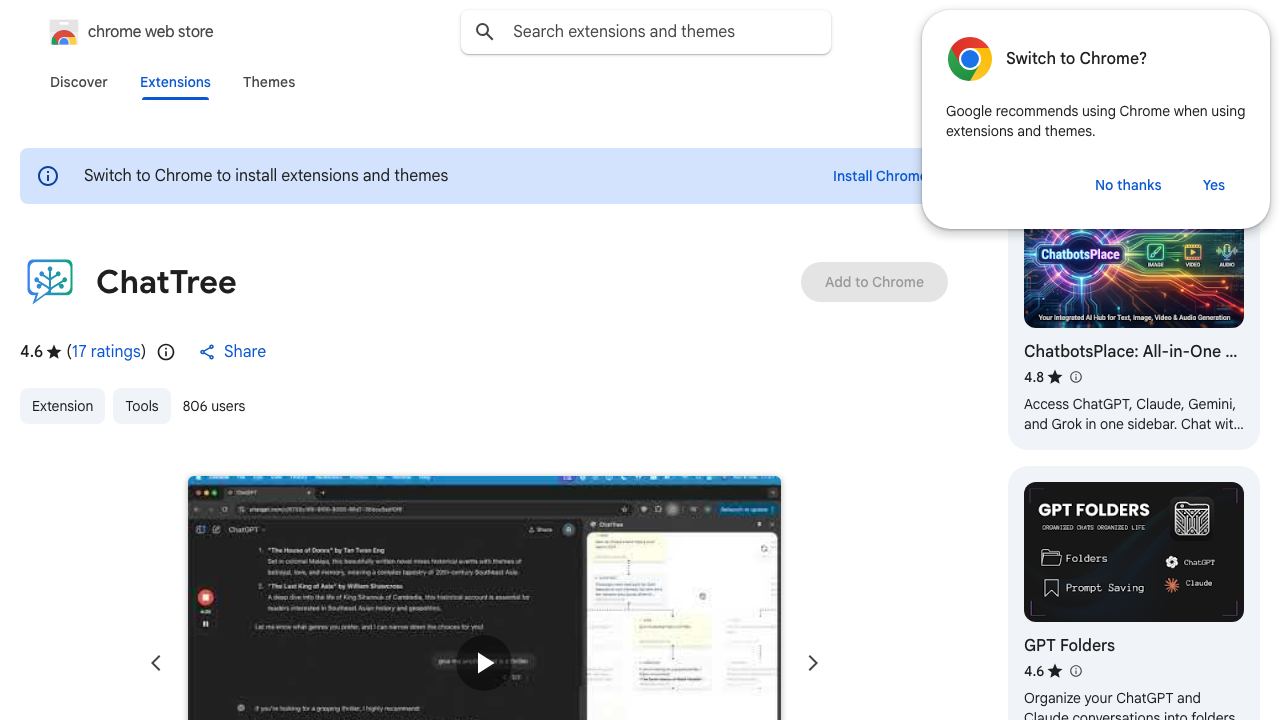Click the ChatTree extension logo
1280x720 pixels.
(x=50, y=282)
